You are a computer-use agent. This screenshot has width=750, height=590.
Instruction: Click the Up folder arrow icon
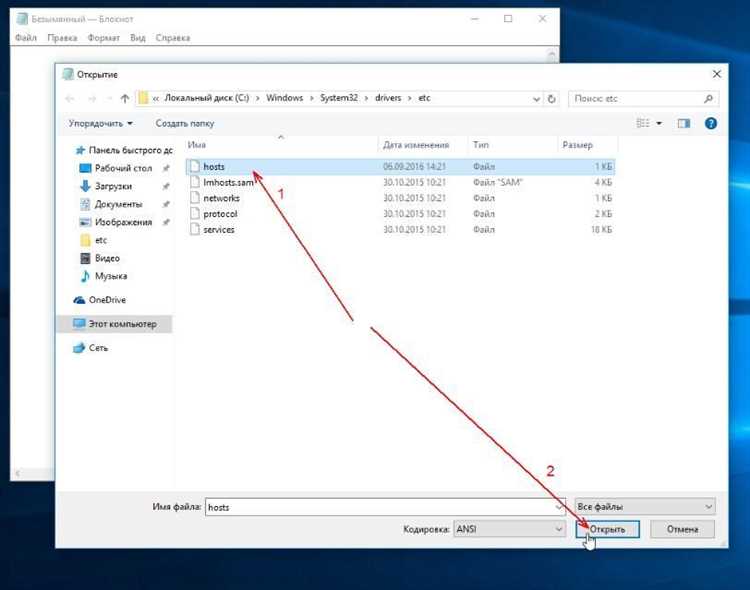124,99
